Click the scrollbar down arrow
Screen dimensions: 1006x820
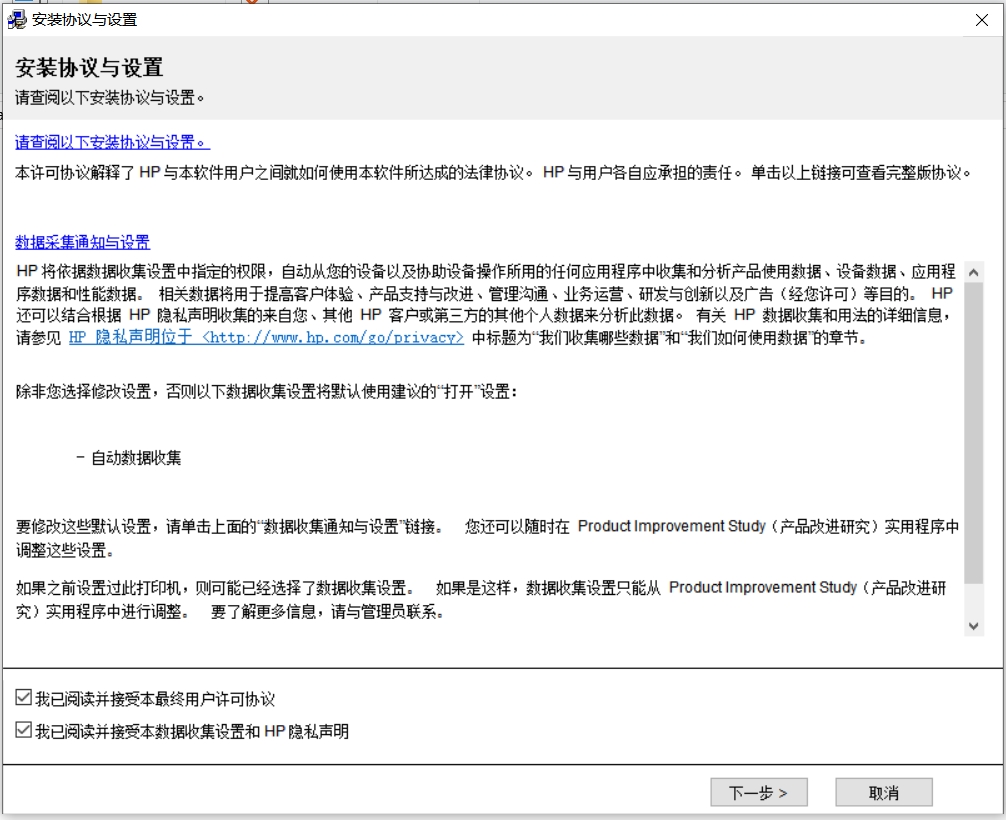coord(973,626)
